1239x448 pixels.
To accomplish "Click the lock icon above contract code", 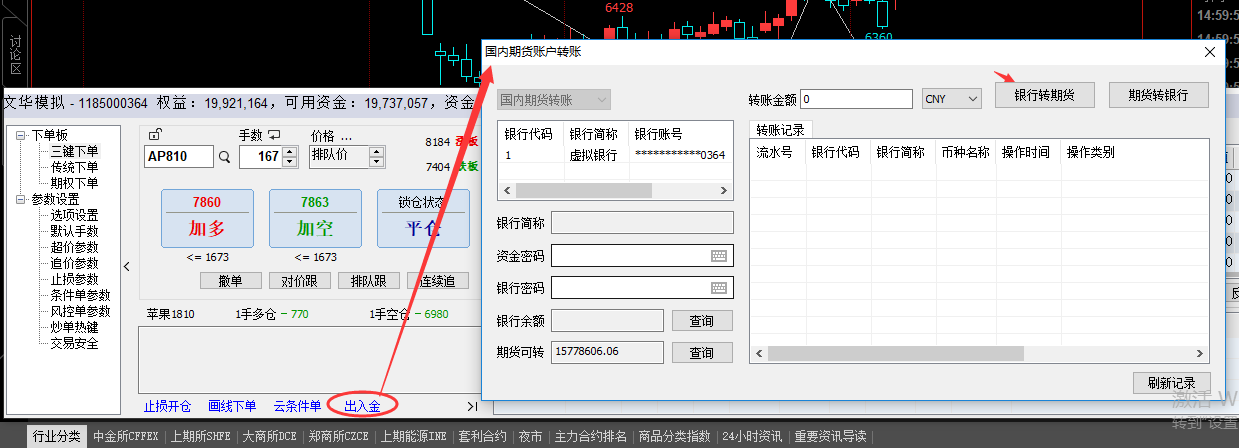I will coord(155,135).
